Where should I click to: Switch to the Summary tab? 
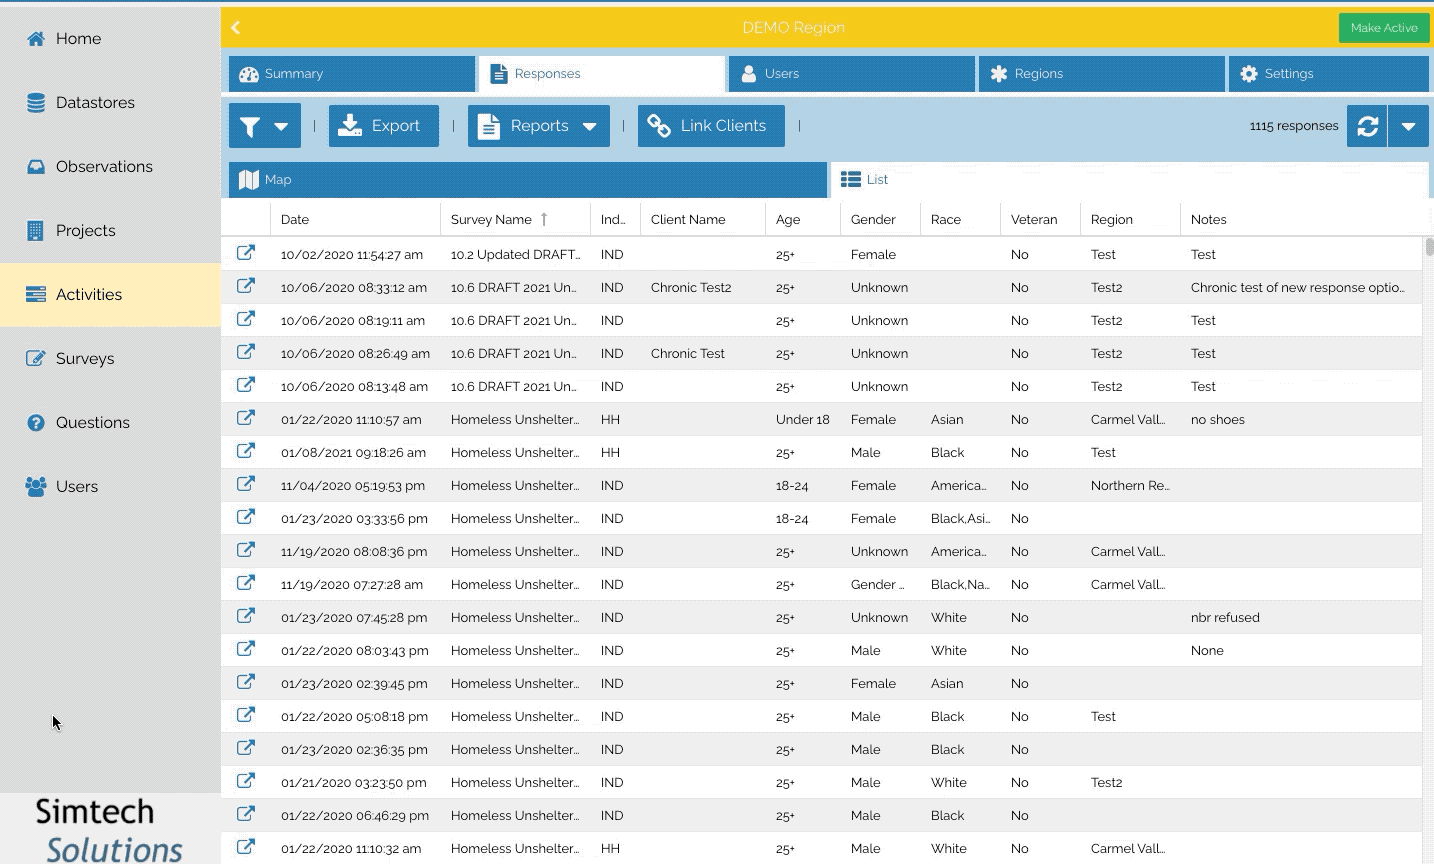351,74
